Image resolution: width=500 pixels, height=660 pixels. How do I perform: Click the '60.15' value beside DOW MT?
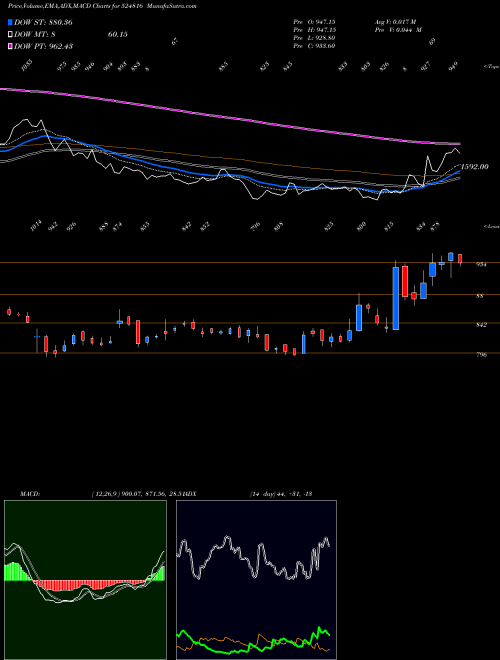117,35
